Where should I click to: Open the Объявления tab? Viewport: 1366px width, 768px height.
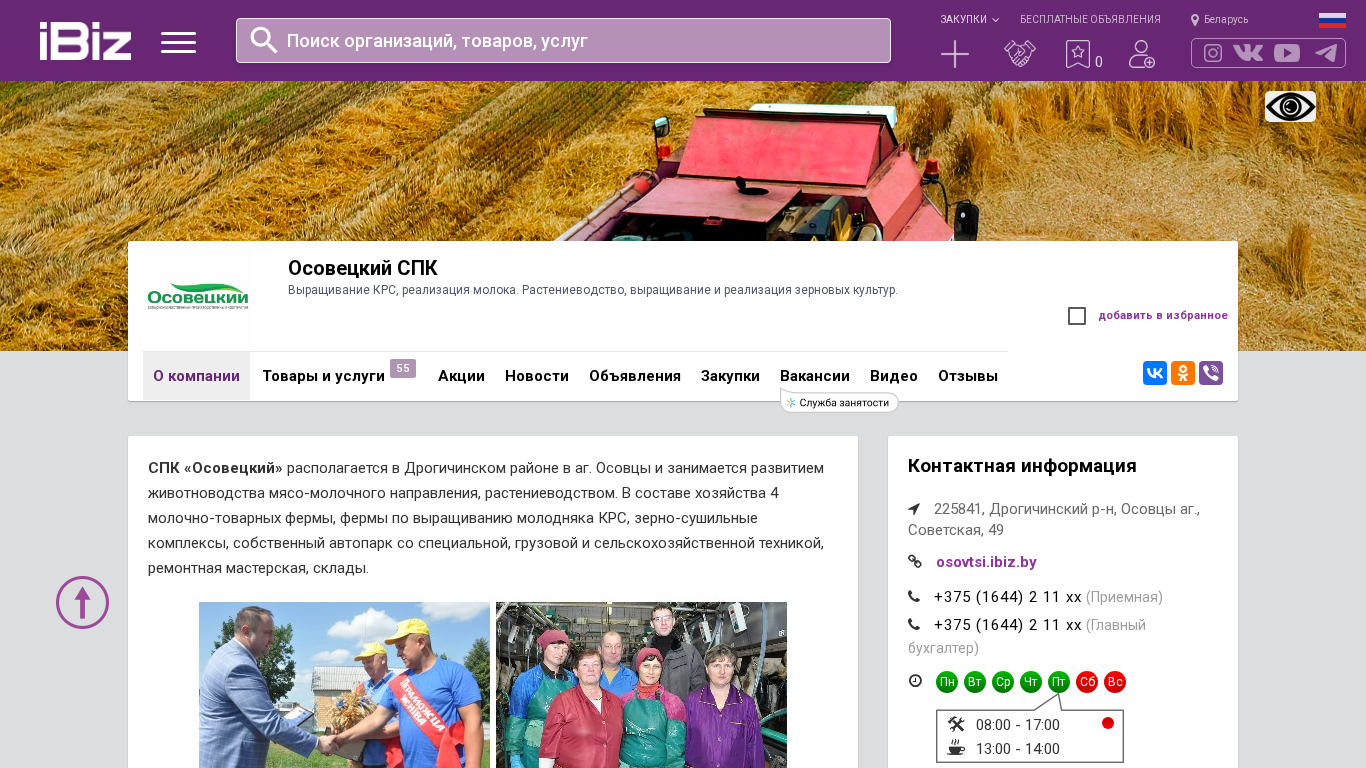click(x=635, y=376)
